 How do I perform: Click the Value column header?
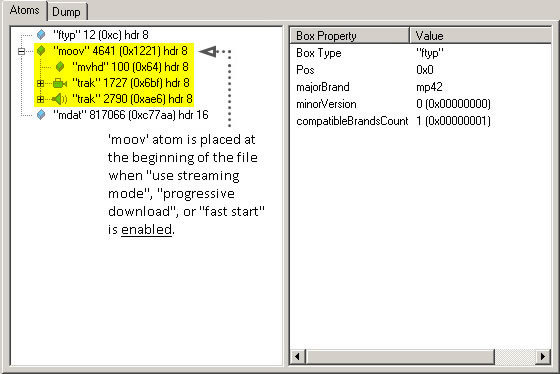click(480, 36)
